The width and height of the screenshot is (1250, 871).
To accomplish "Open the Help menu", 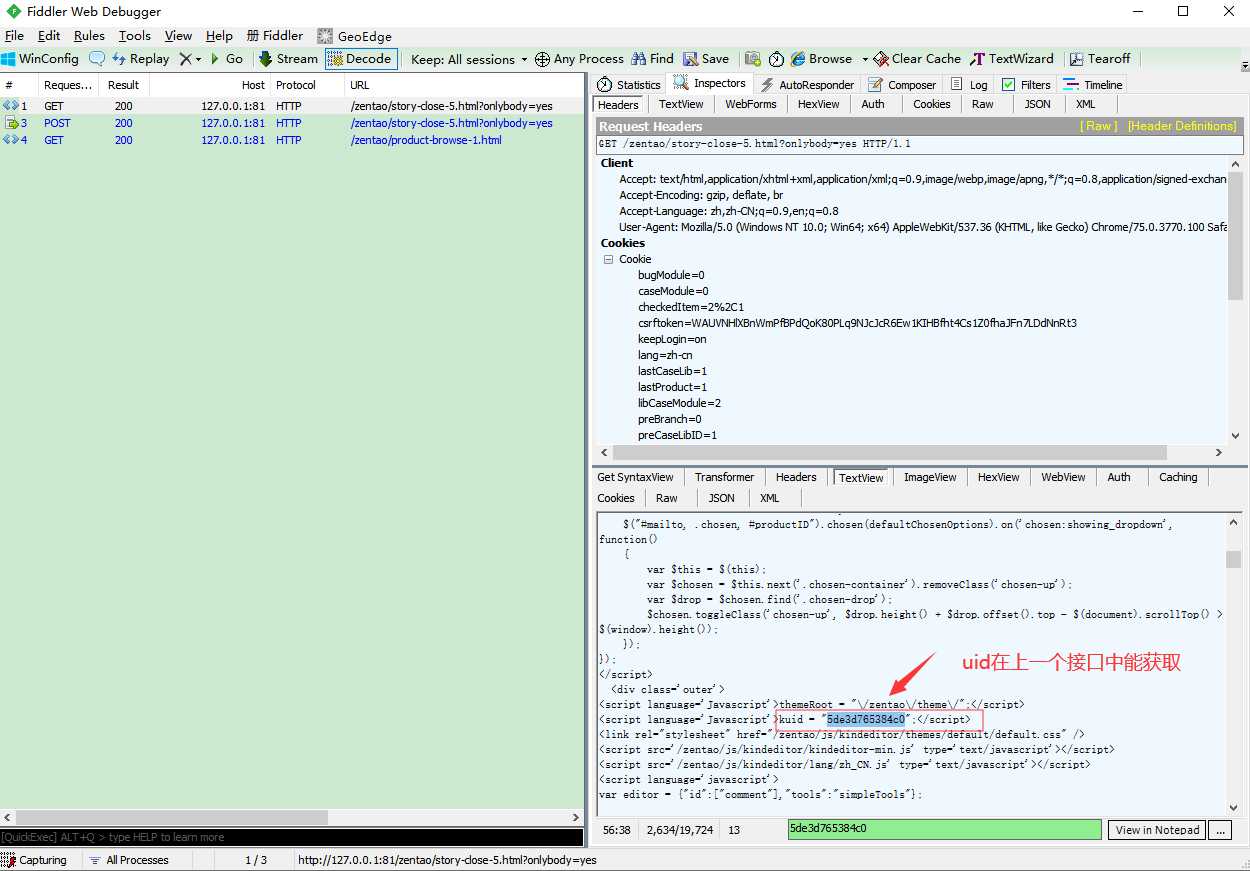I will (219, 35).
